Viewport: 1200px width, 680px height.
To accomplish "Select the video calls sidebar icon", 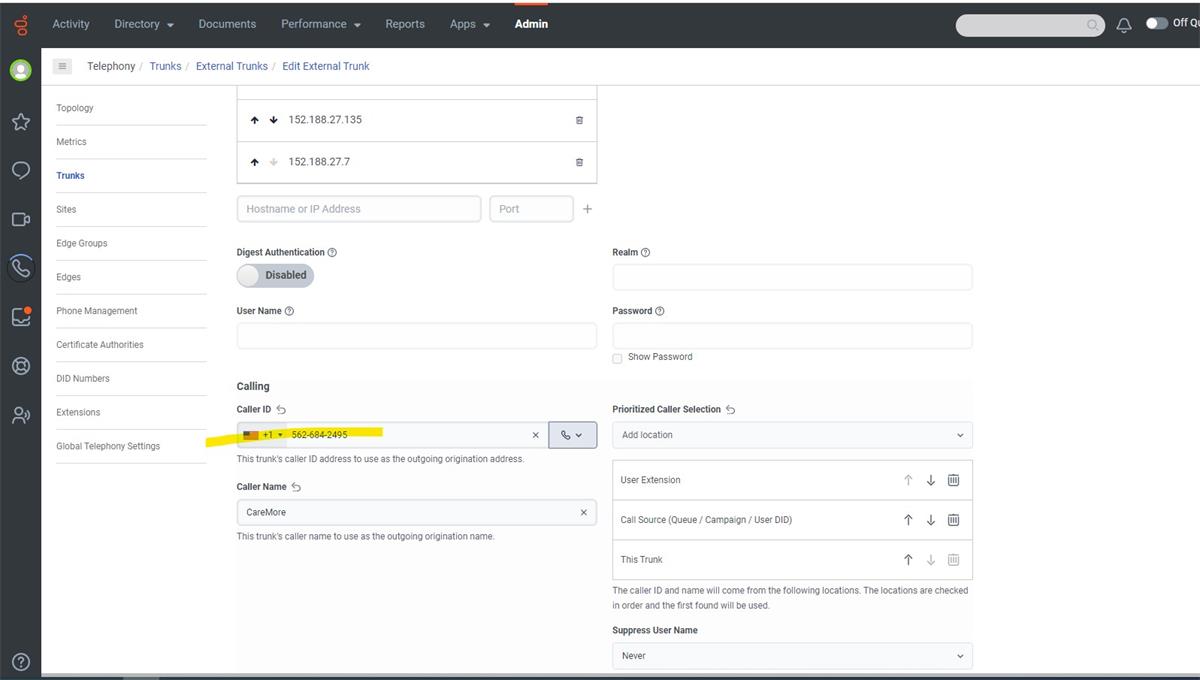I will point(20,219).
